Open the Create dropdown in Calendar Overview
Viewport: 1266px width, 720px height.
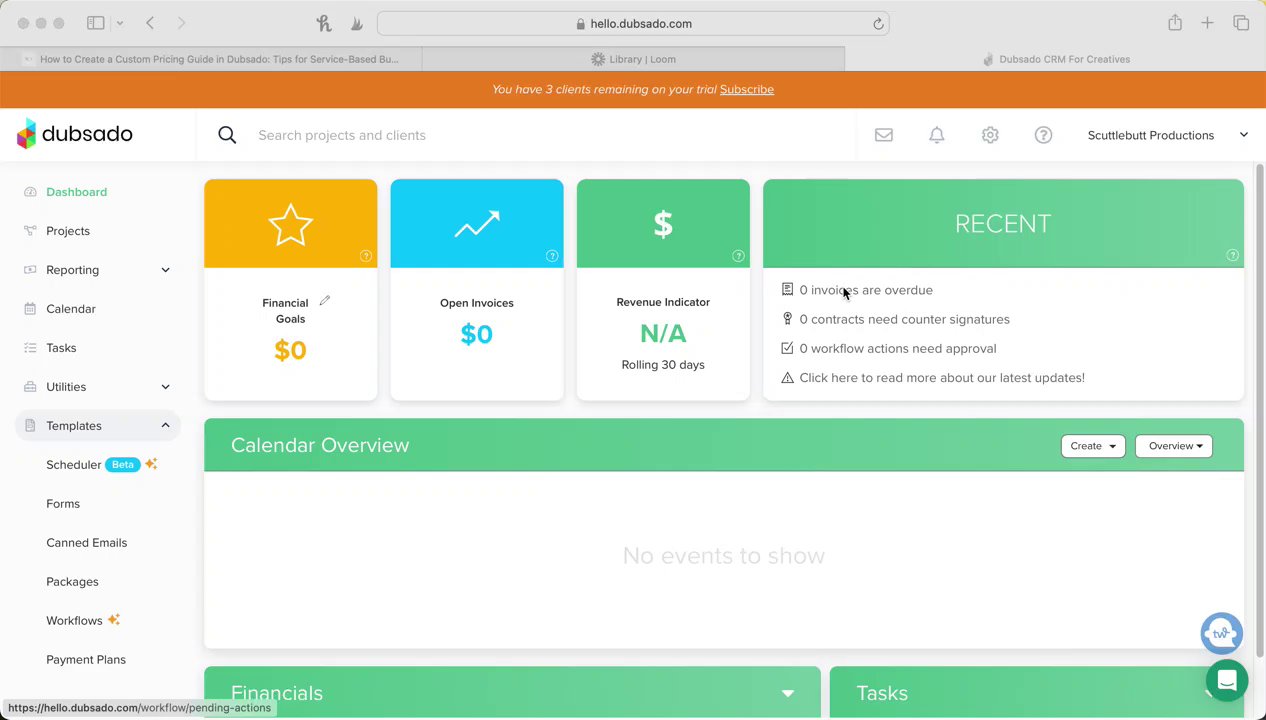tap(1093, 446)
